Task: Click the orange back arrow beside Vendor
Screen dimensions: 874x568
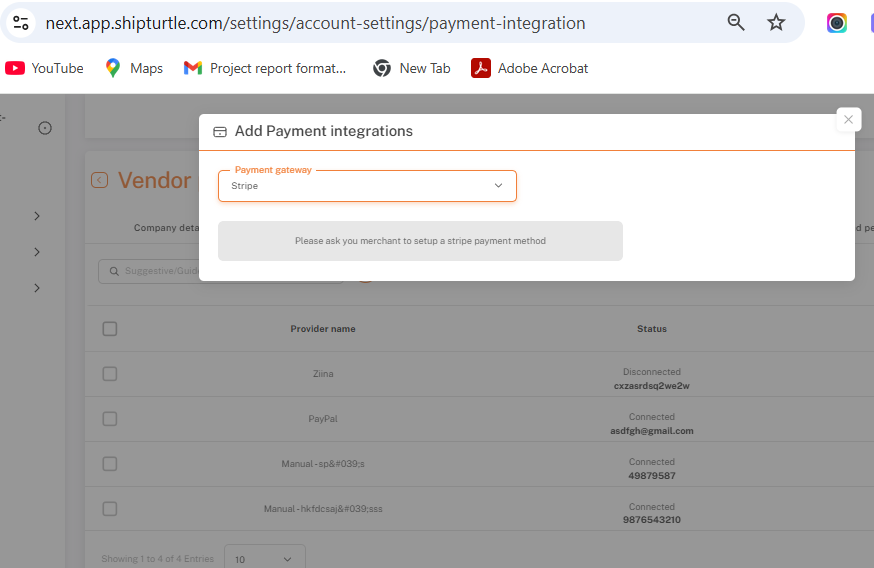Action: [99, 180]
